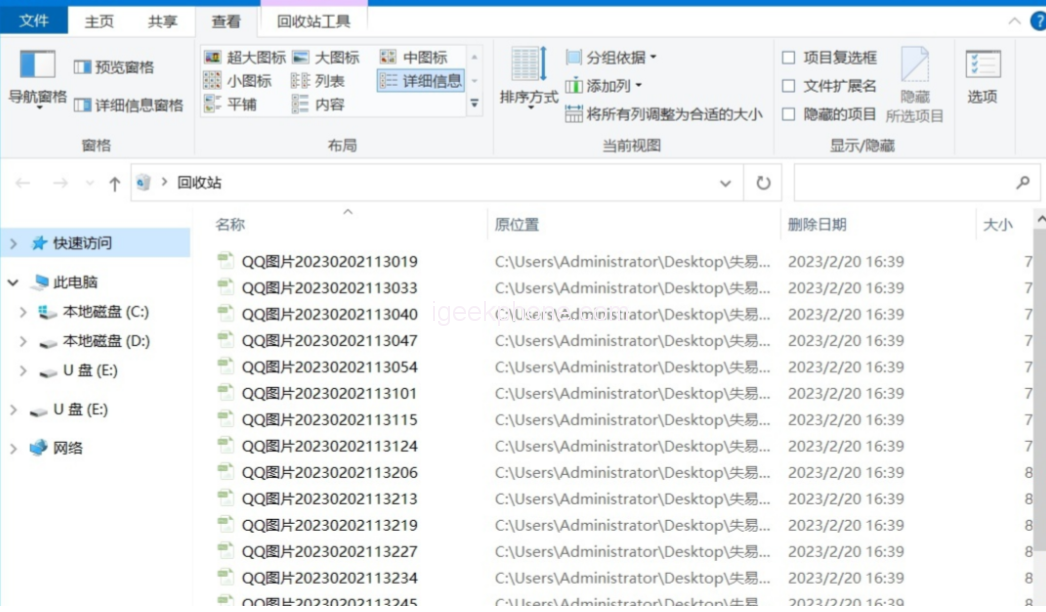1046x612 pixels.
Task: Click the 导航窗格 navigation pane icon
Action: [37, 66]
